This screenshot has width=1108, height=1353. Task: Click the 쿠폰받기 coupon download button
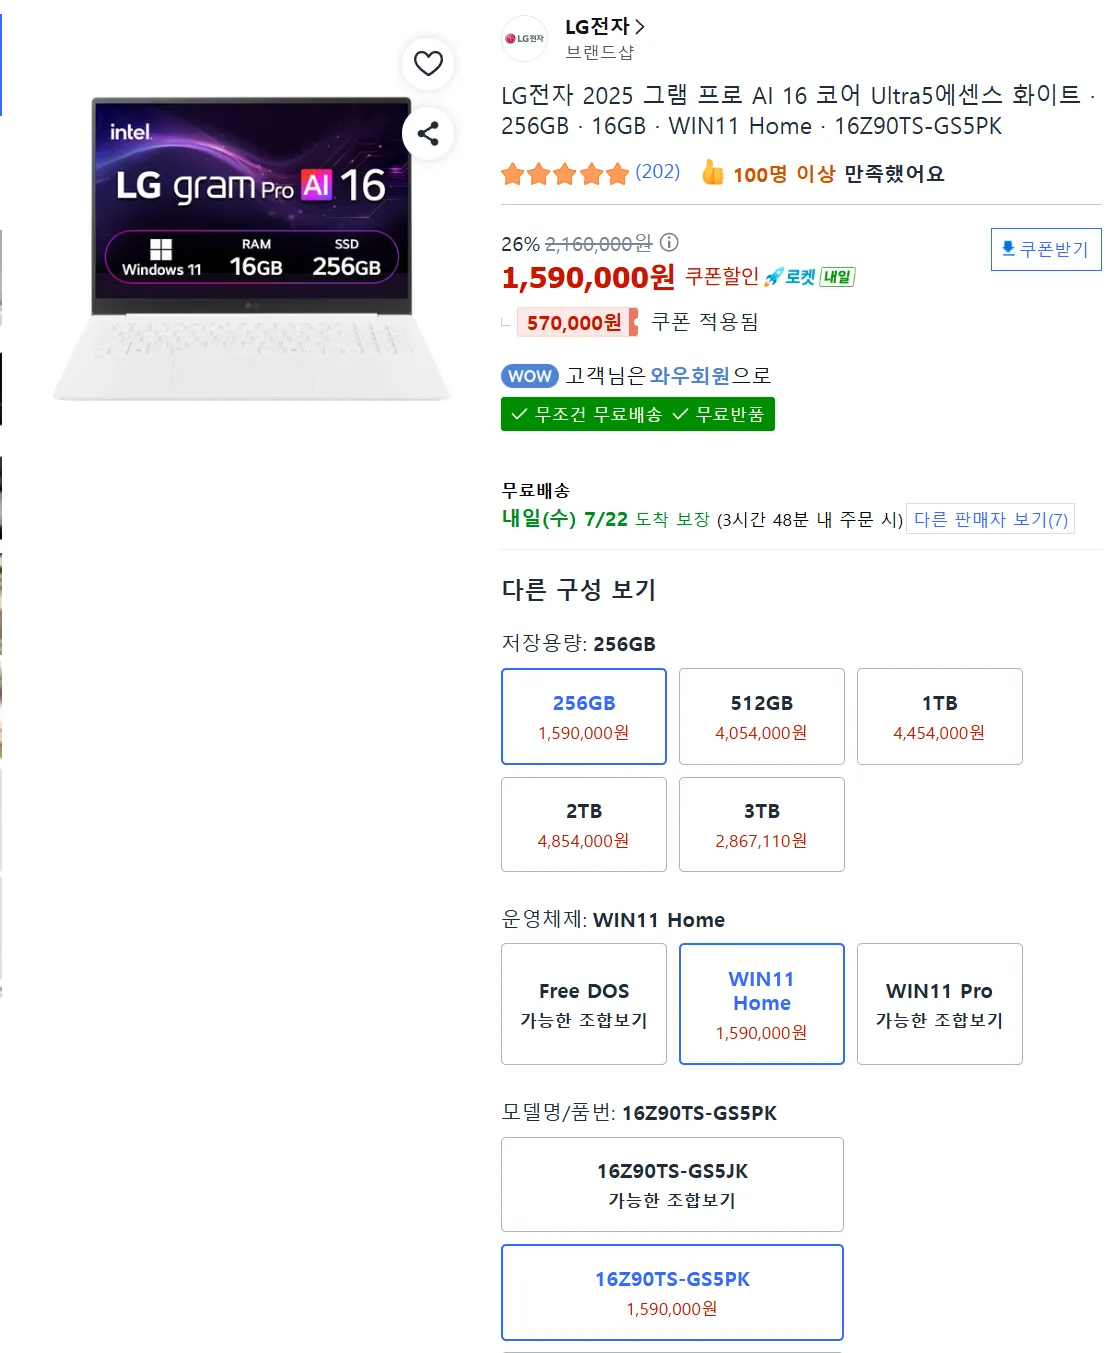point(1045,249)
